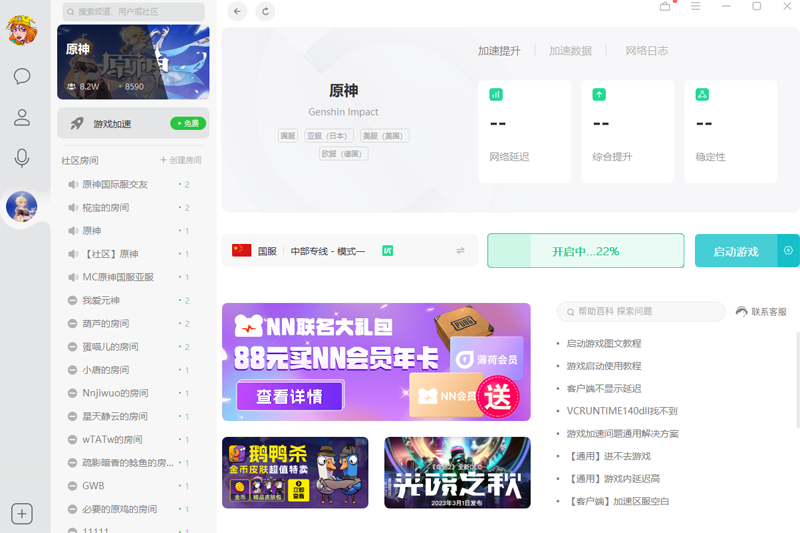Viewport: 800px width, 533px height.
Task: Click the top search channels input field
Action: (134, 11)
